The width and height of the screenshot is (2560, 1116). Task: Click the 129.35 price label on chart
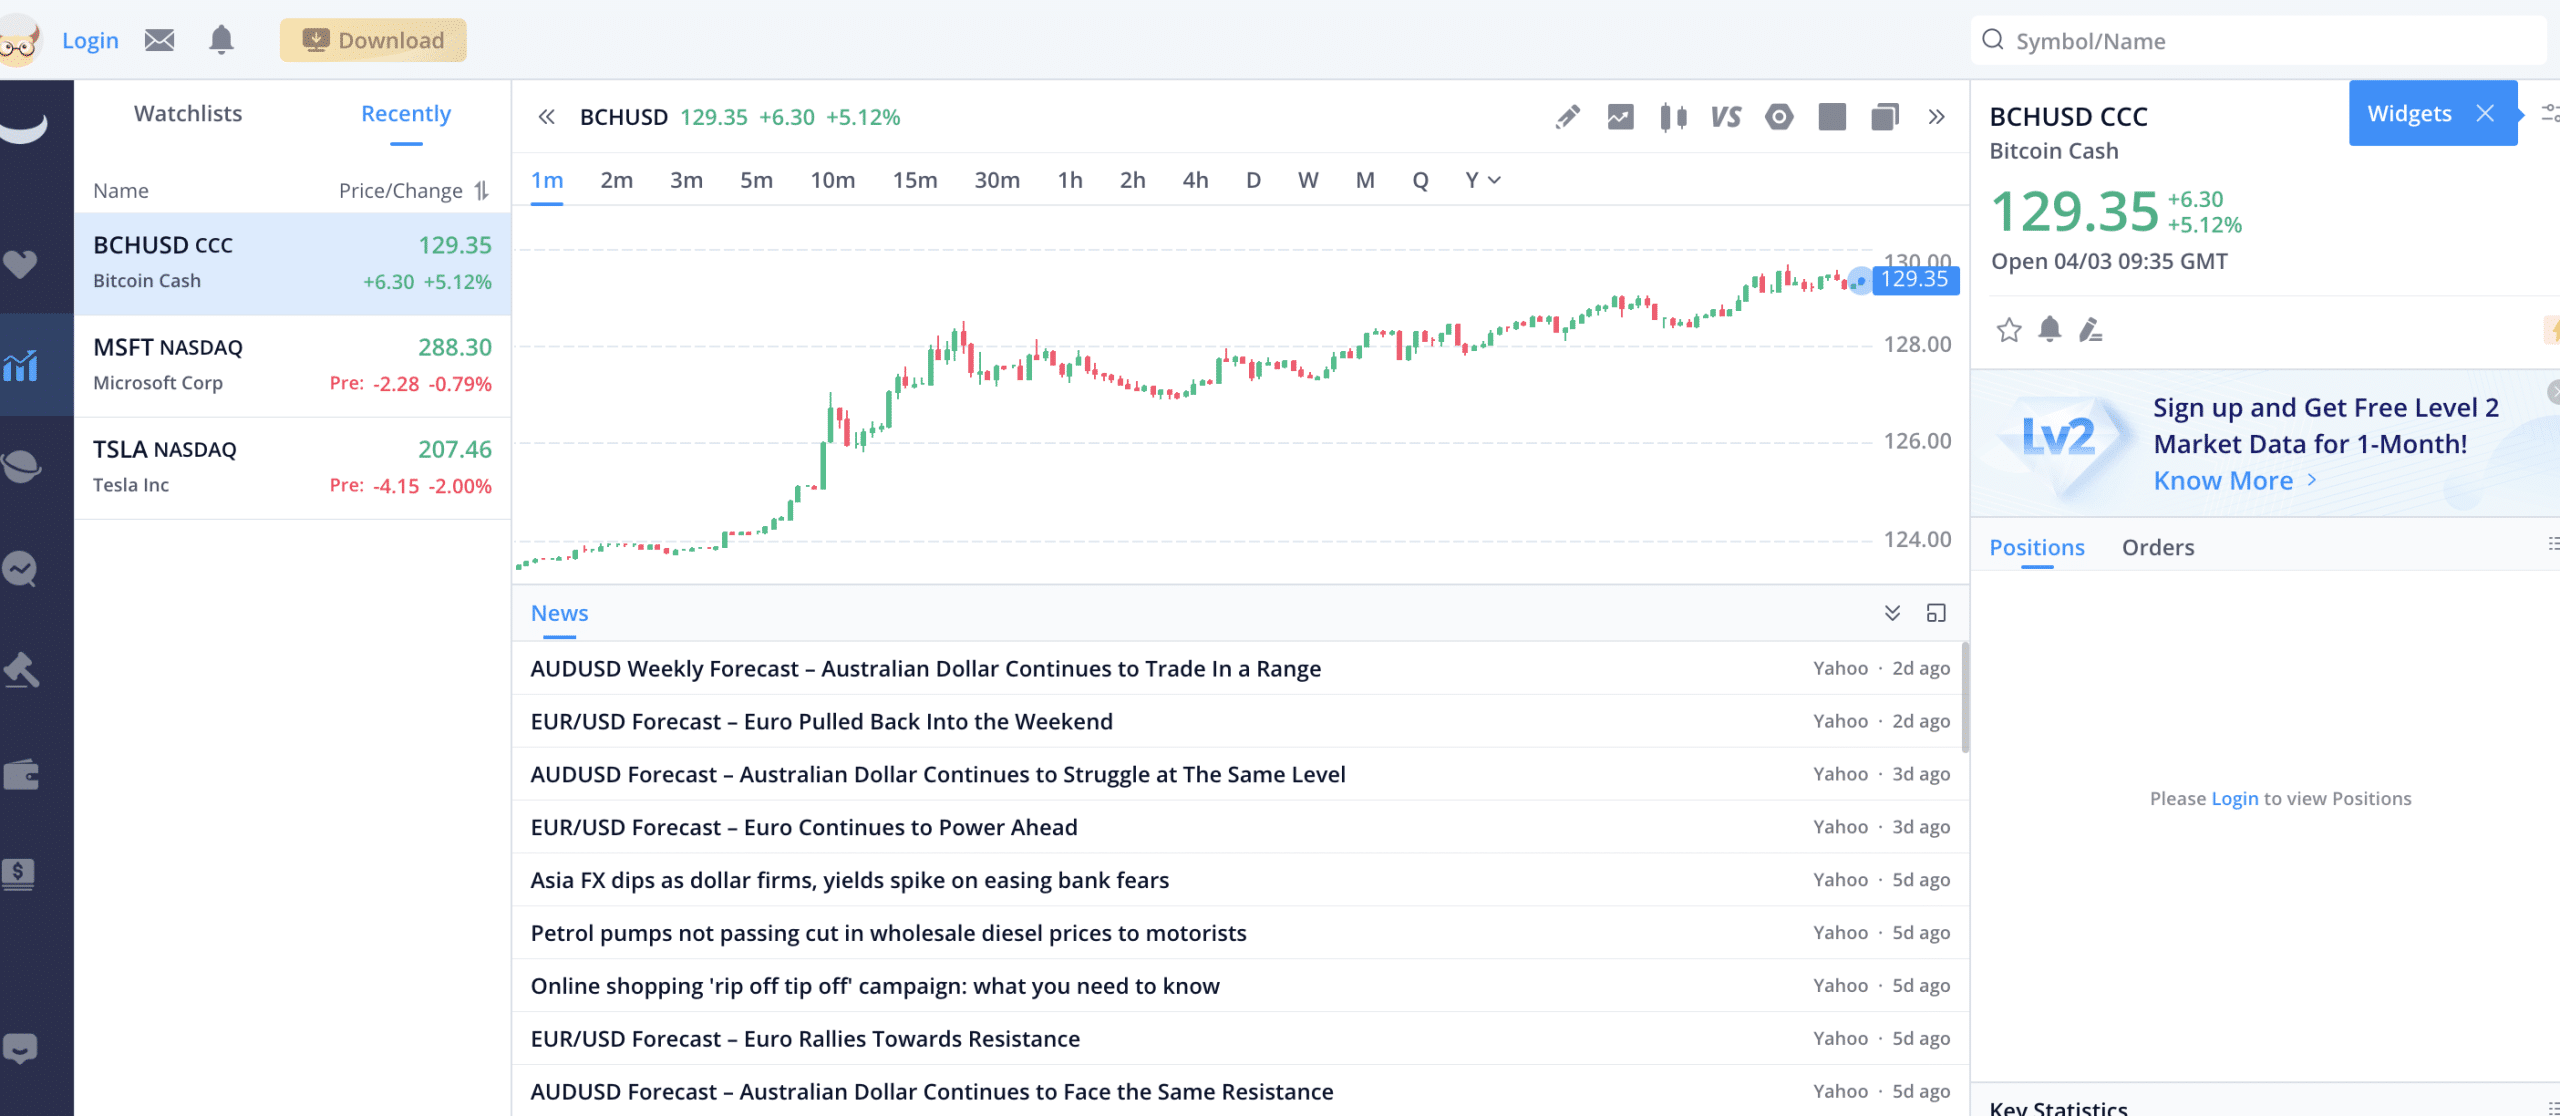[x=1915, y=279]
